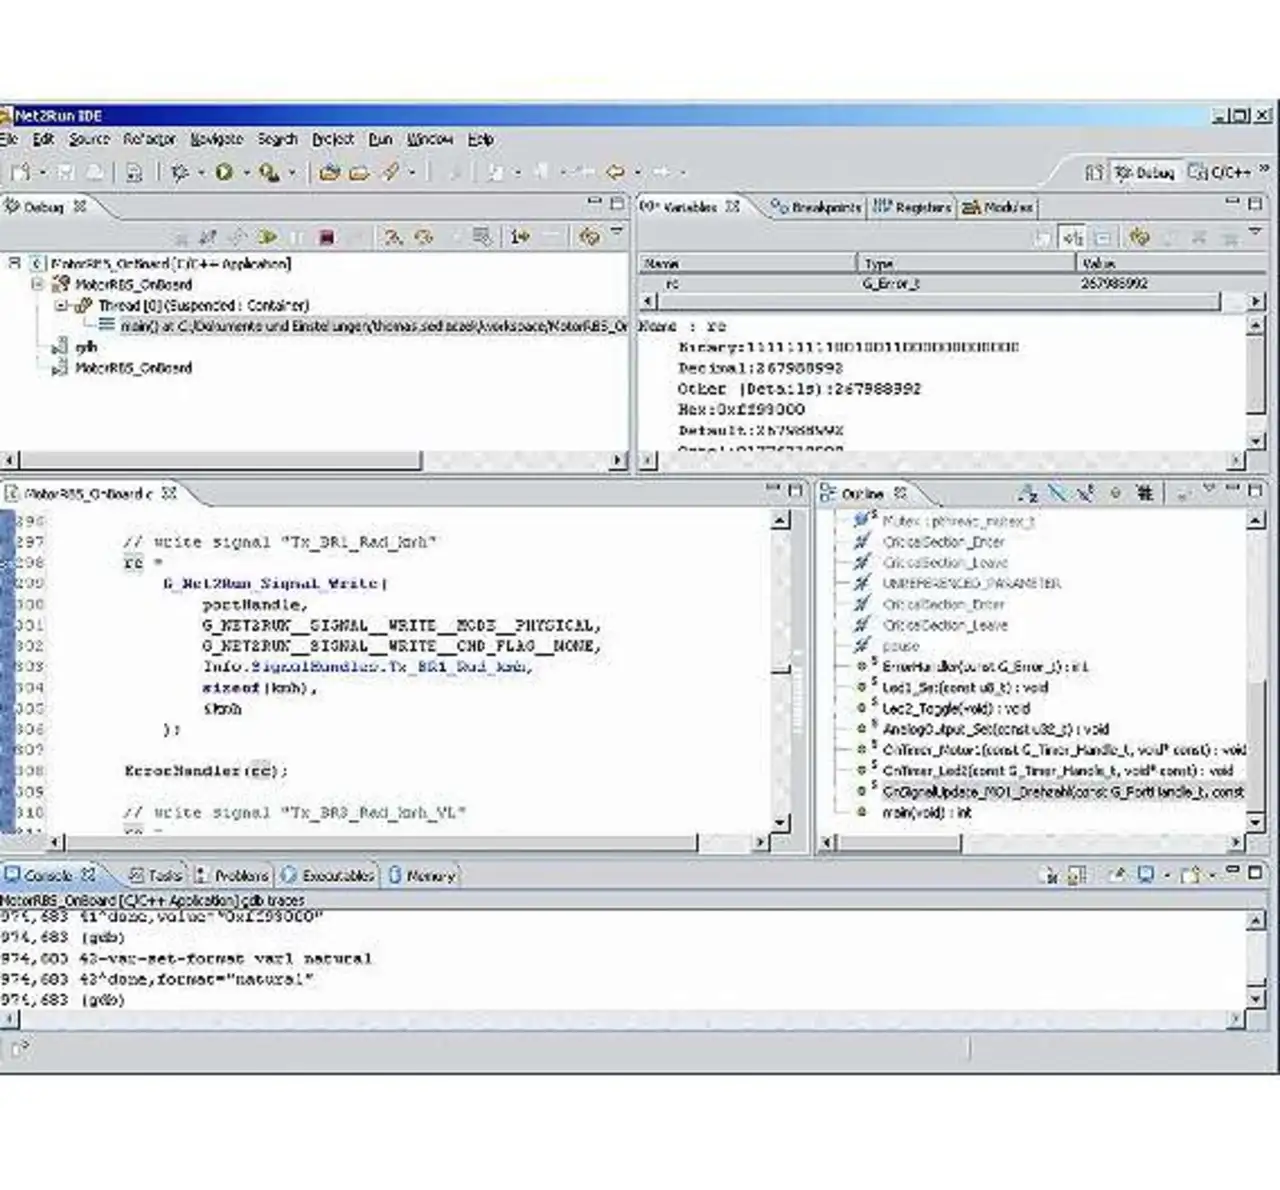Click the Debug bug icon in main toolbar
The image size is (1280, 1190).
pos(180,172)
